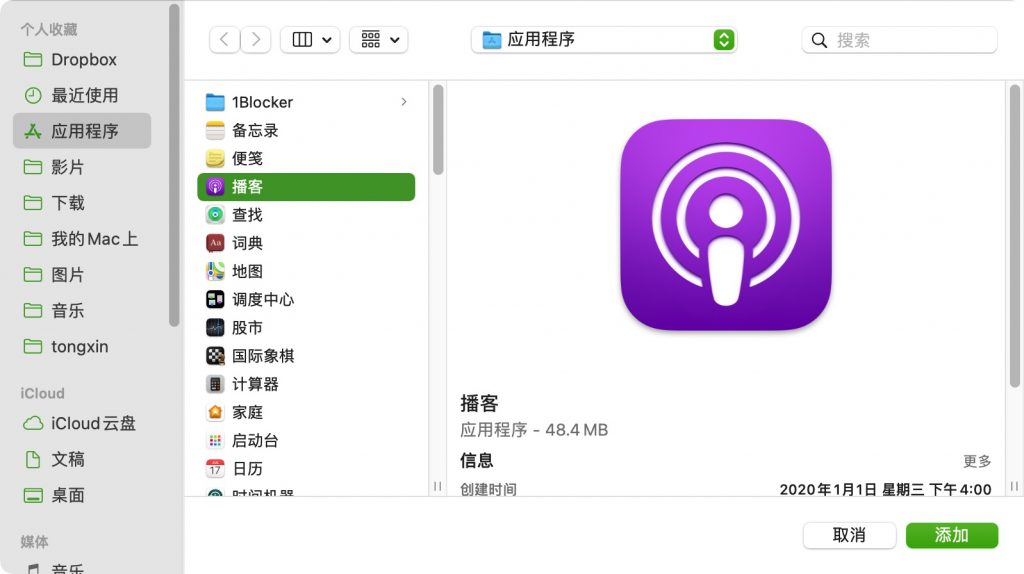Viewport: 1024px width, 574px height.
Task: Click the 股市 Stocks app icon
Action: [x=215, y=327]
